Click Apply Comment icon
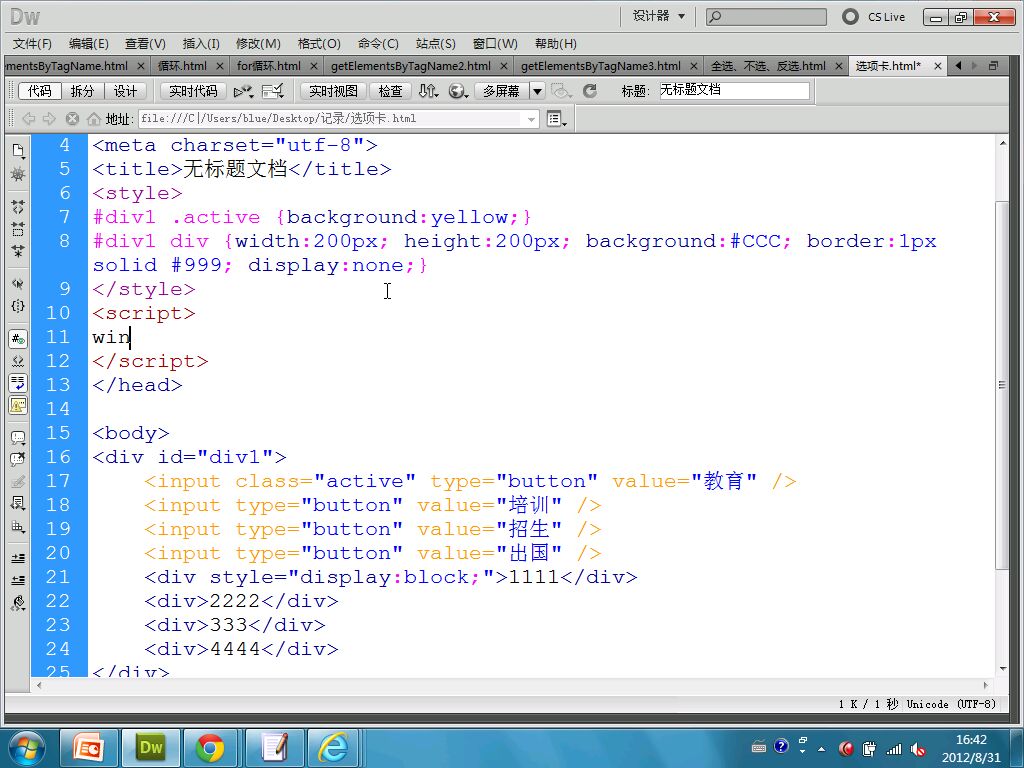This screenshot has width=1024, height=768. (18, 437)
